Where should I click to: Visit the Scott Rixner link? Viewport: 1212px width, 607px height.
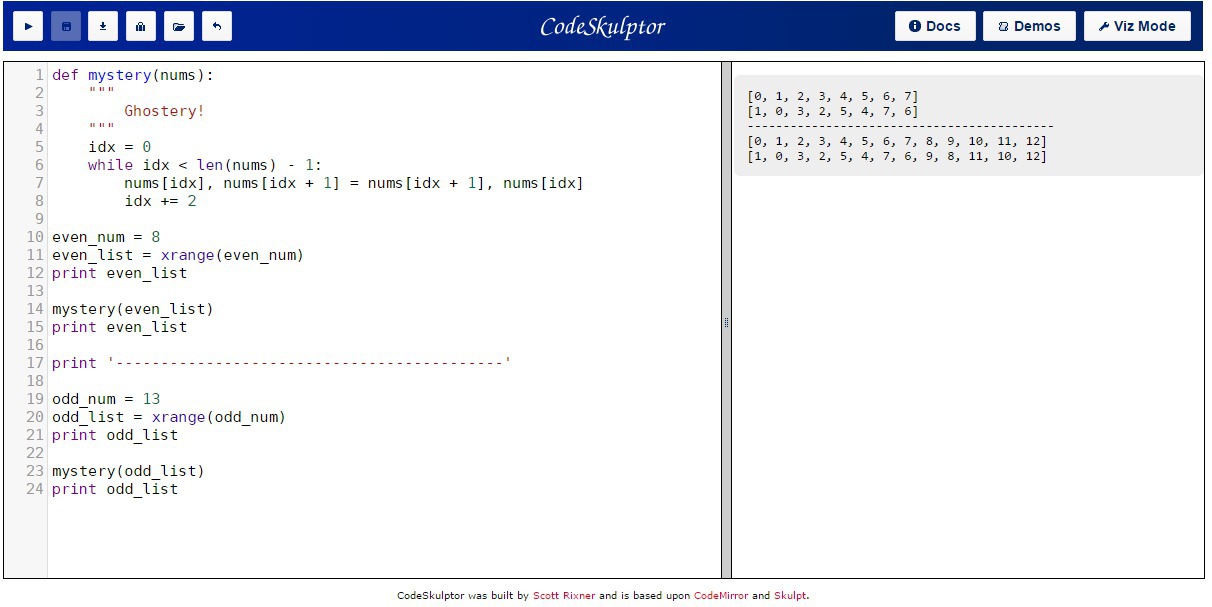(564, 596)
